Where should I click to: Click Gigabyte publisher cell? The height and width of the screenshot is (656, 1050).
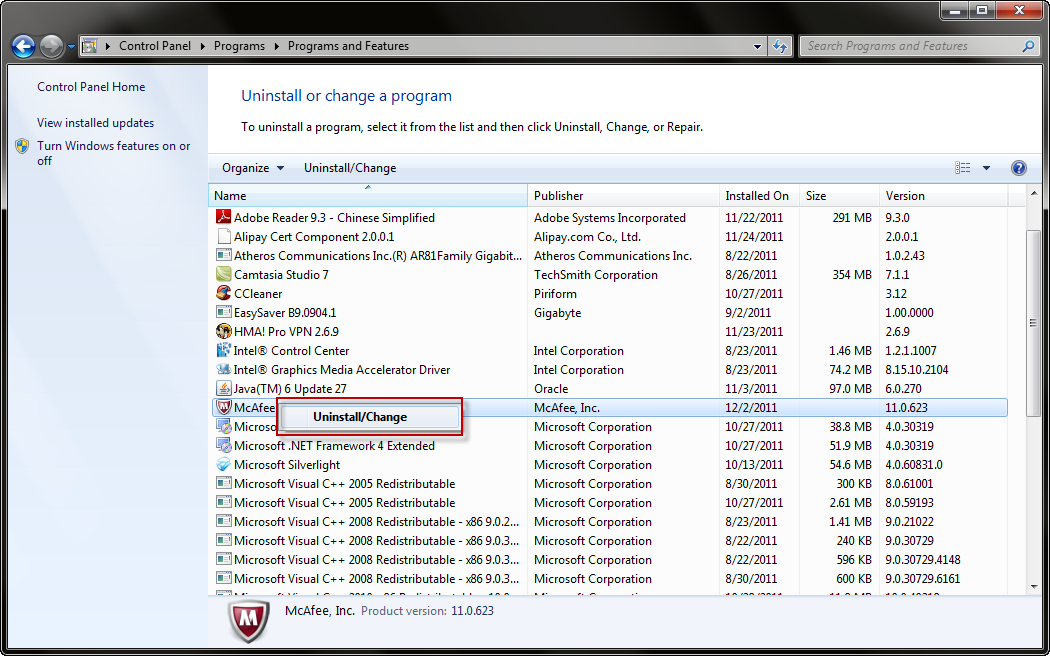(557, 313)
